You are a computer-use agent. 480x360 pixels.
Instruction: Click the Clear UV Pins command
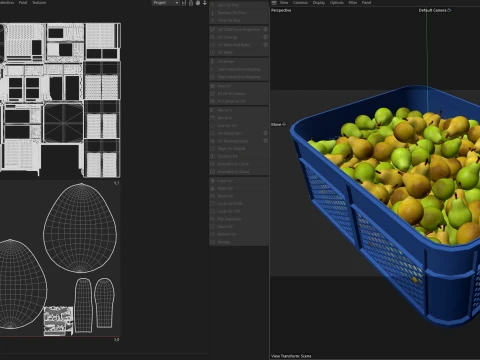pos(239,20)
